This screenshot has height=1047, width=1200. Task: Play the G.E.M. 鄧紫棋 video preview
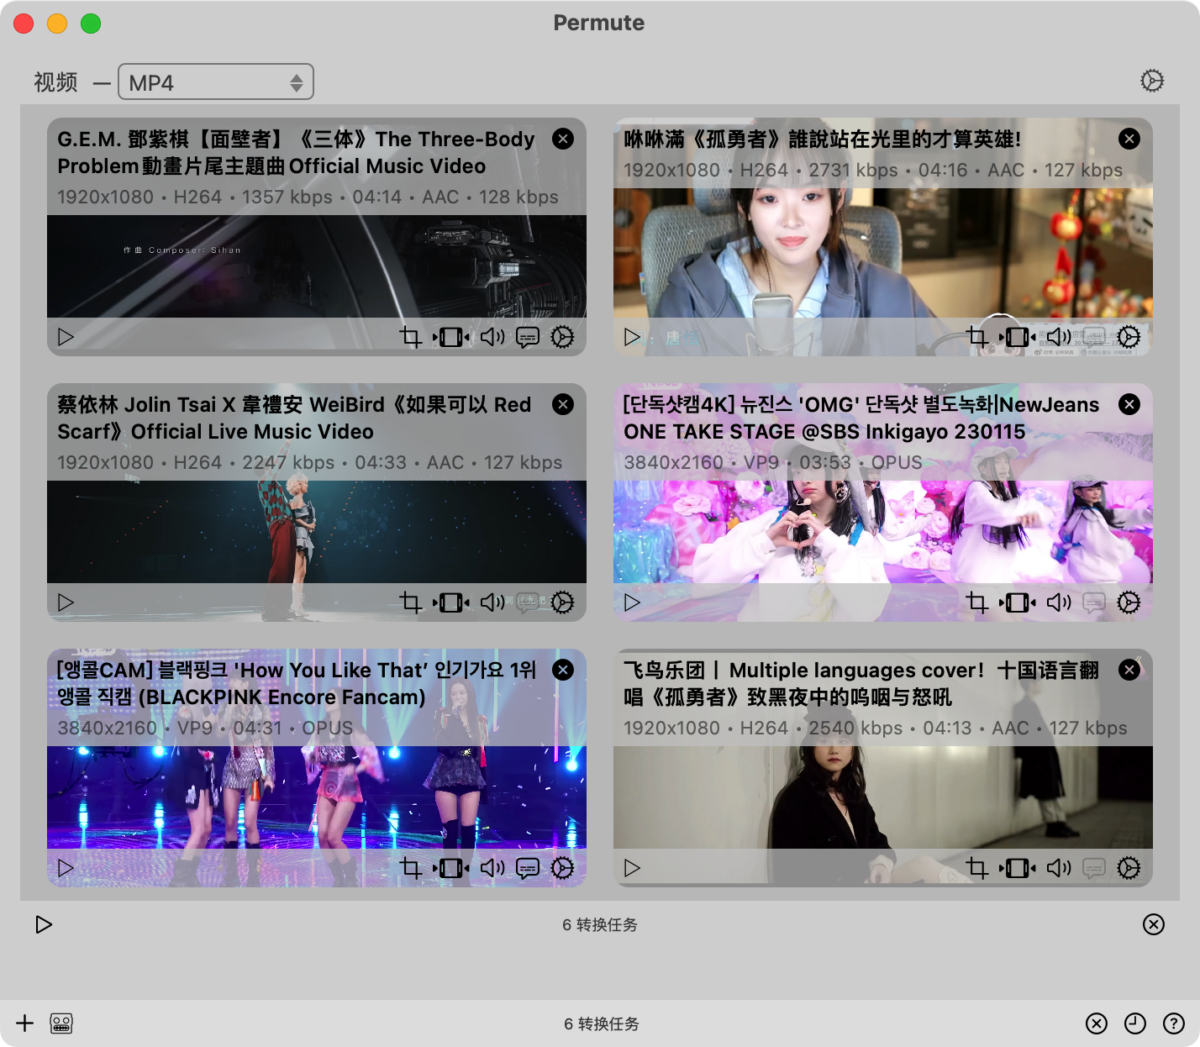66,337
